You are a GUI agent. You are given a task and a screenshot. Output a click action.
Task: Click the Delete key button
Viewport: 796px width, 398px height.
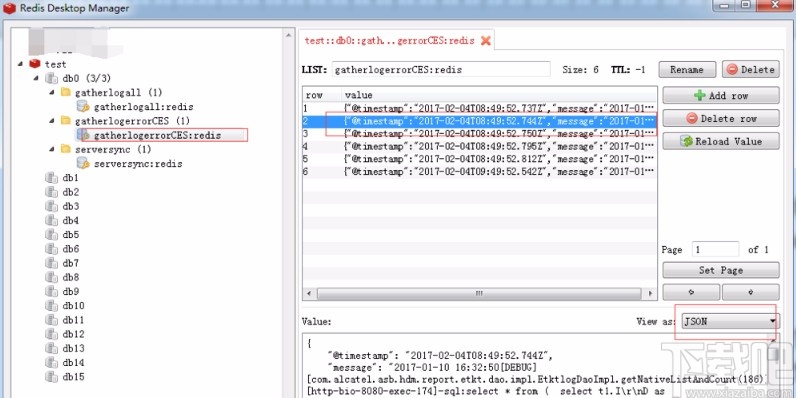(751, 70)
